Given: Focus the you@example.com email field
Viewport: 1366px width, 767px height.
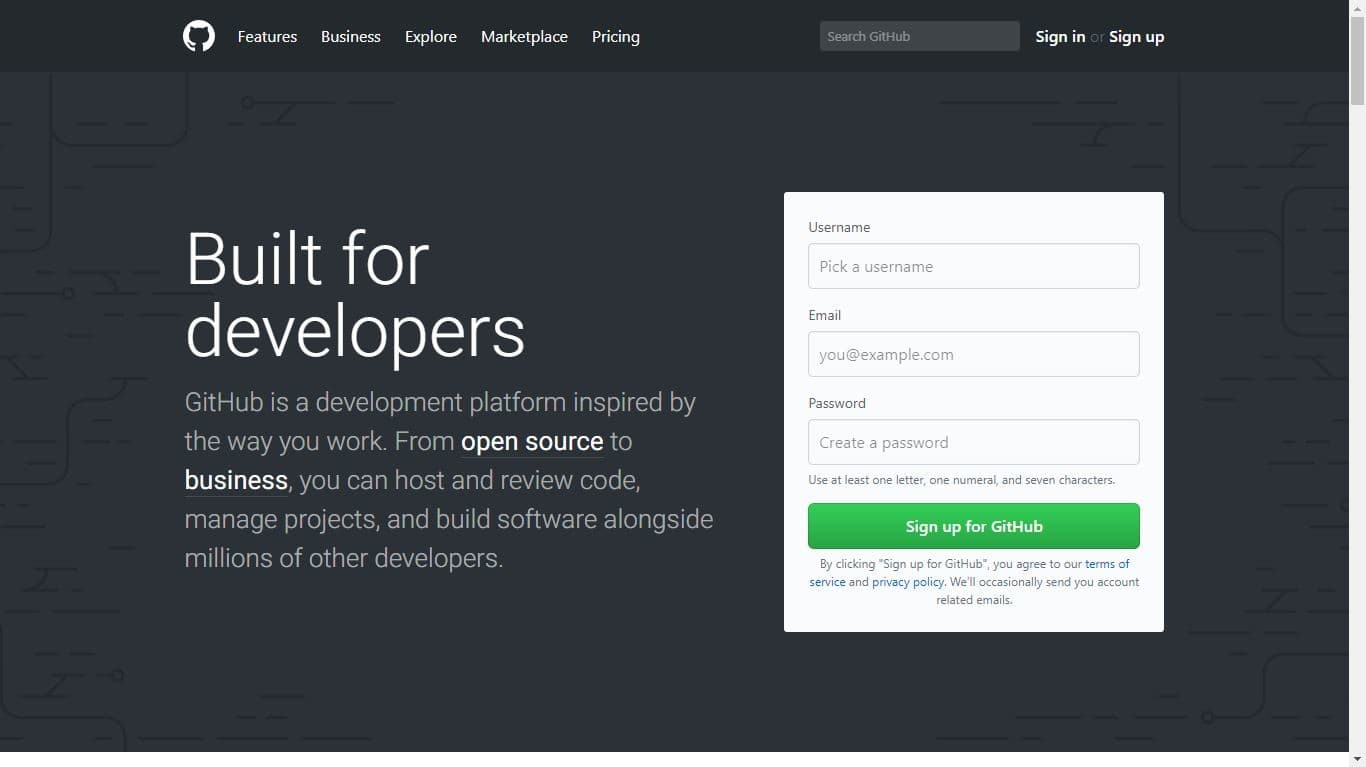Looking at the screenshot, I should 973,354.
